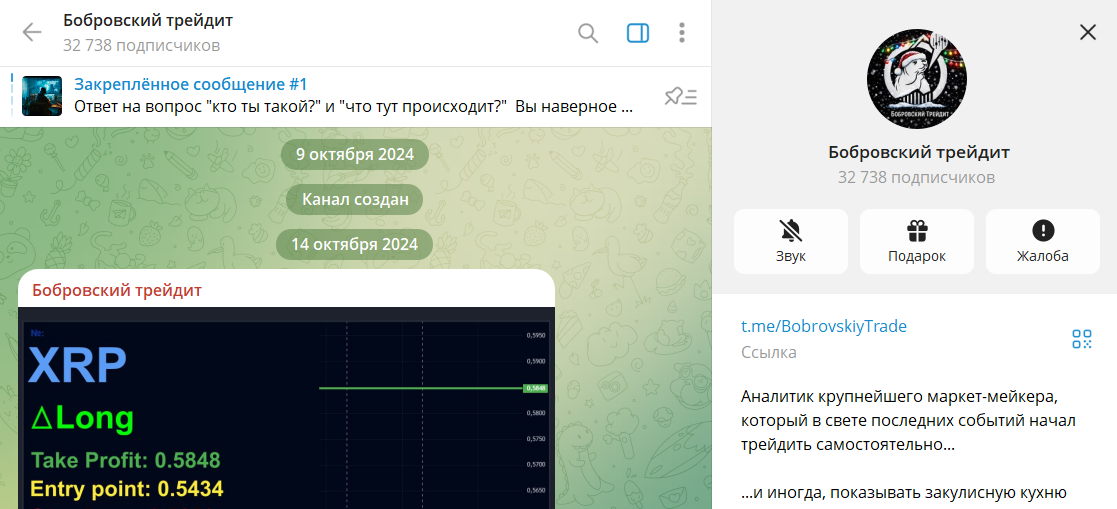Viewport: 1117px width, 509px height.
Task: Close the channel info panel
Action: tap(1087, 32)
